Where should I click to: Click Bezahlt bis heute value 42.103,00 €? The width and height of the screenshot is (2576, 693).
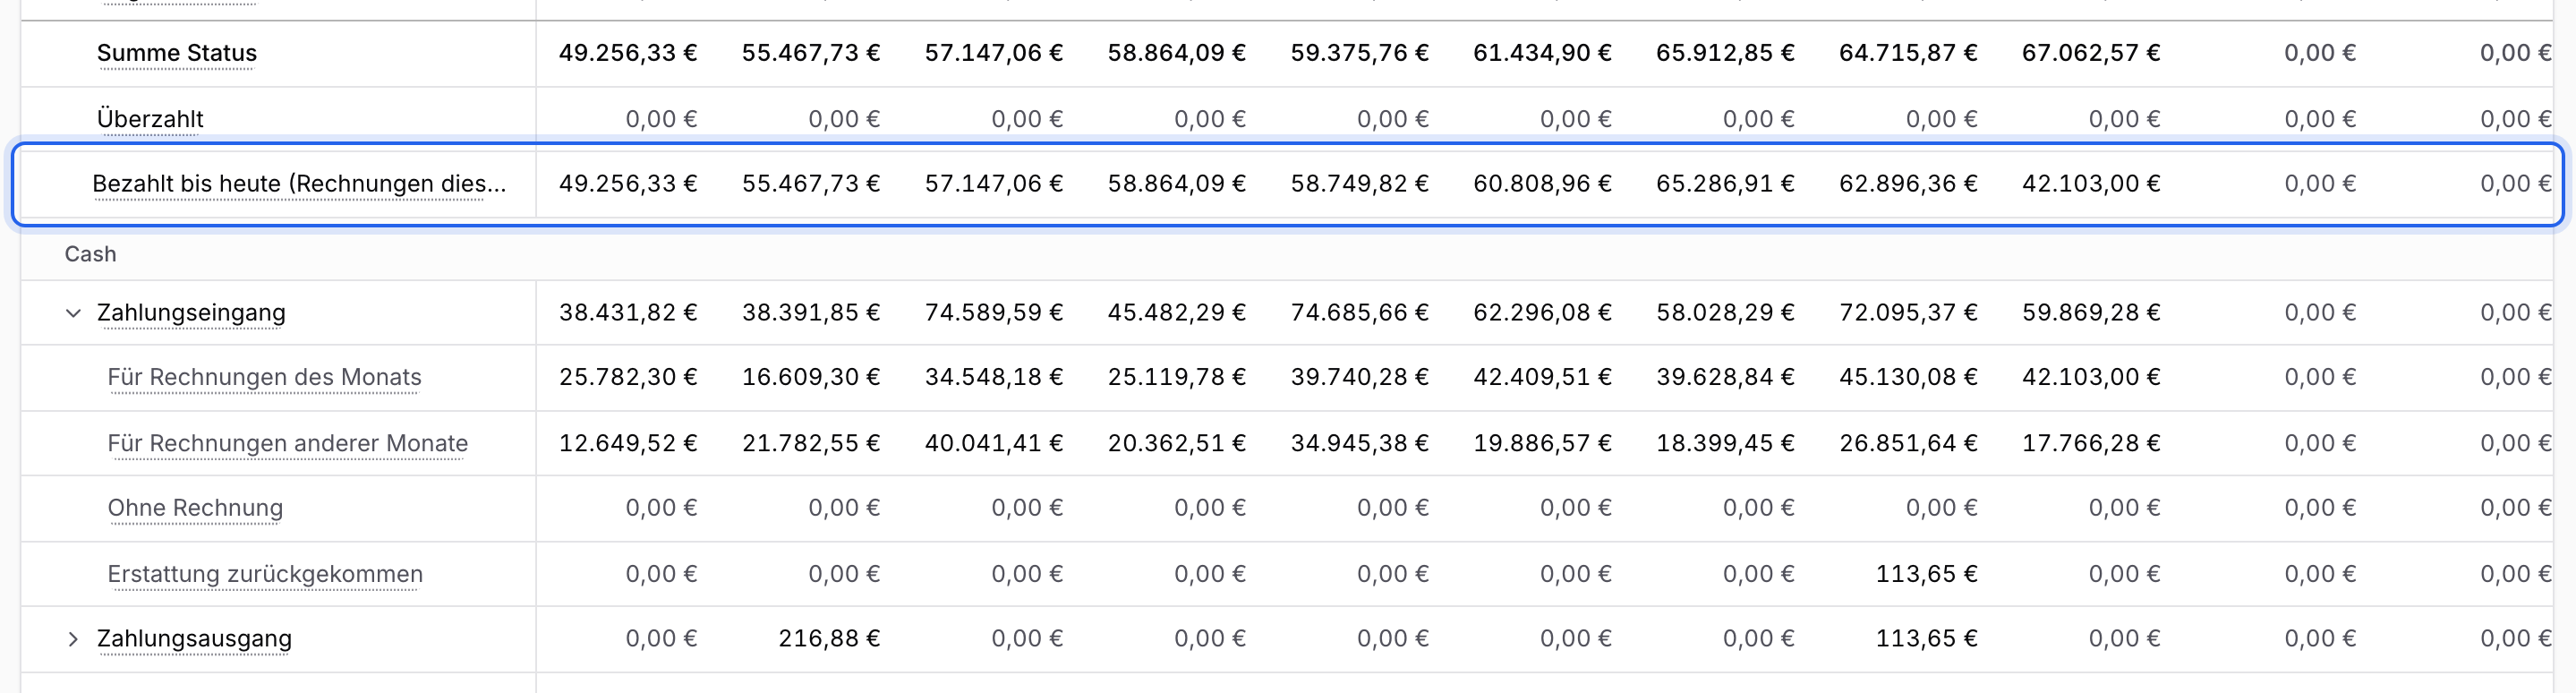[x=2091, y=184]
